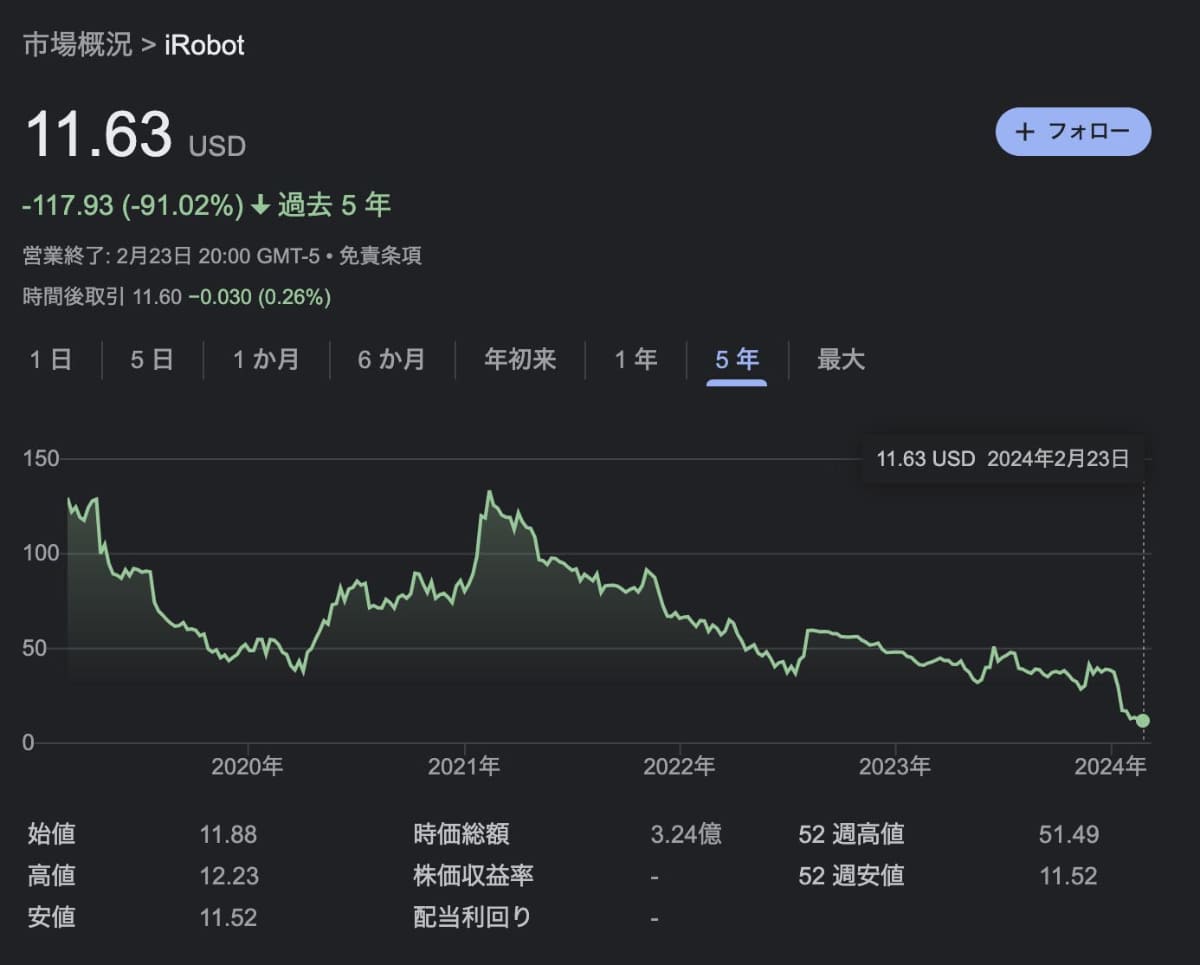Click the active 5年 range tab
This screenshot has height=965, width=1200.
737,360
